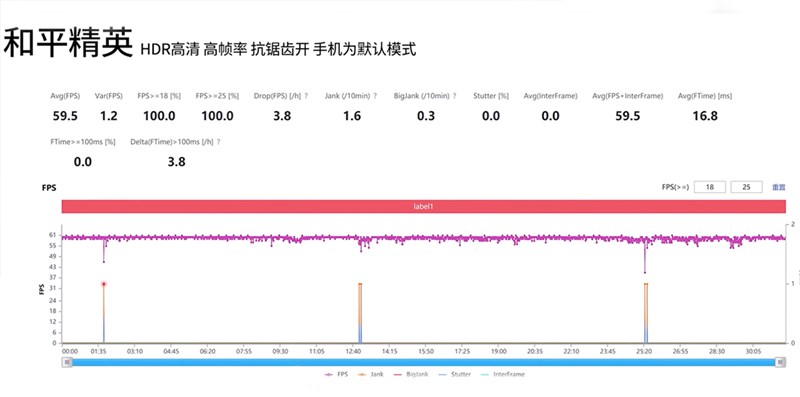Screen dimensions: 800x397
Task: Toggle the Jank series in chart legend
Action: point(371,375)
